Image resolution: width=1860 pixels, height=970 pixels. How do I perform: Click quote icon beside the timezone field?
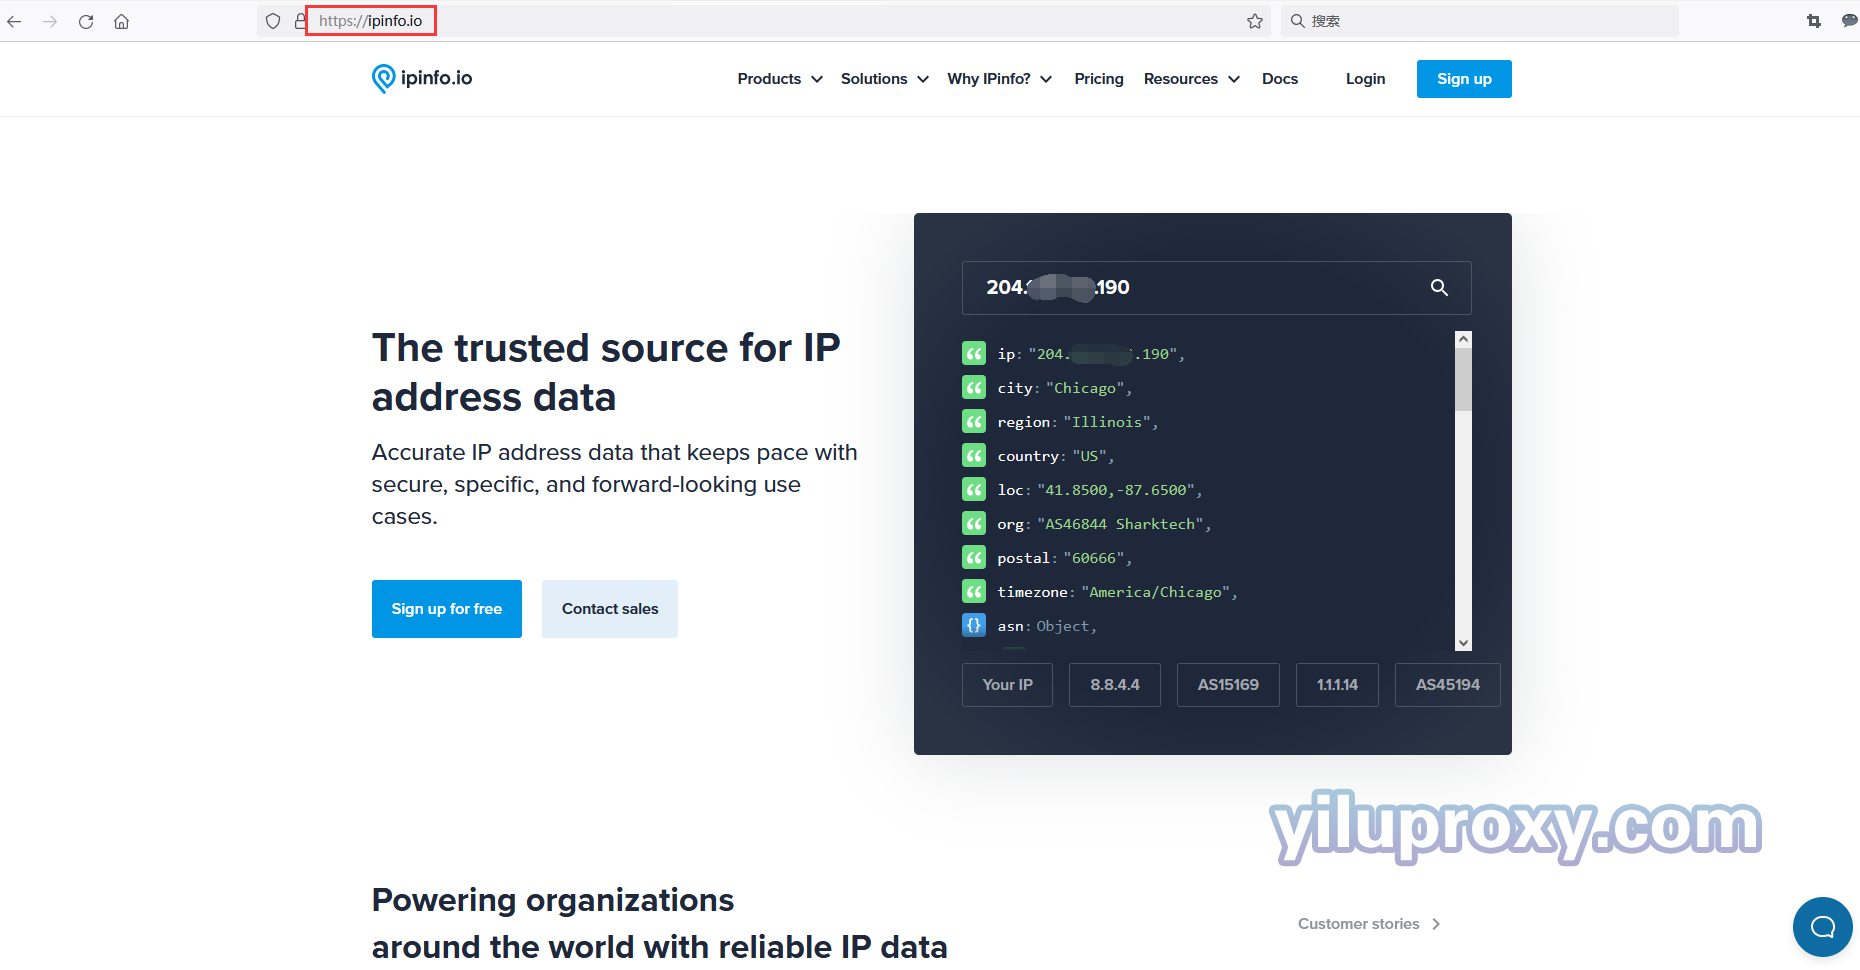point(974,591)
